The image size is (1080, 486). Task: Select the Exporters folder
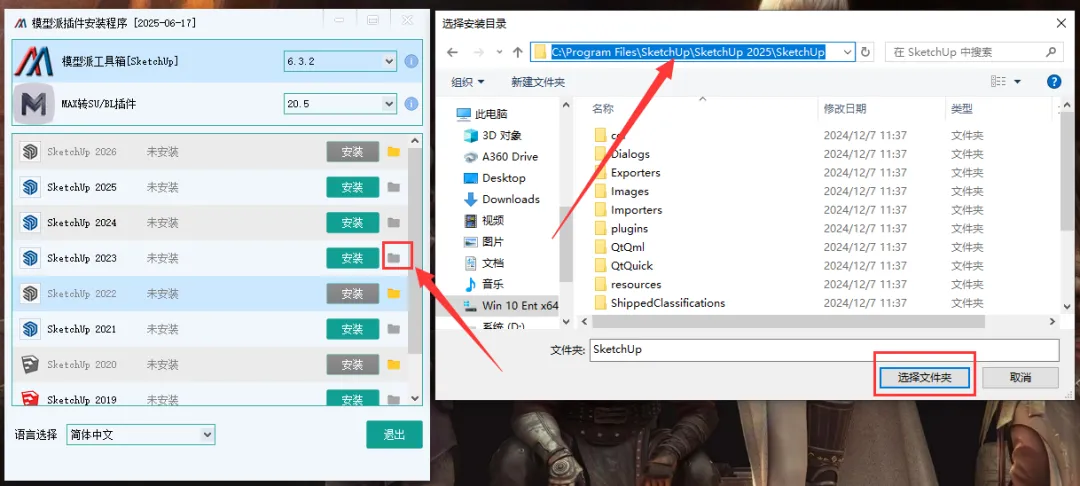627,172
